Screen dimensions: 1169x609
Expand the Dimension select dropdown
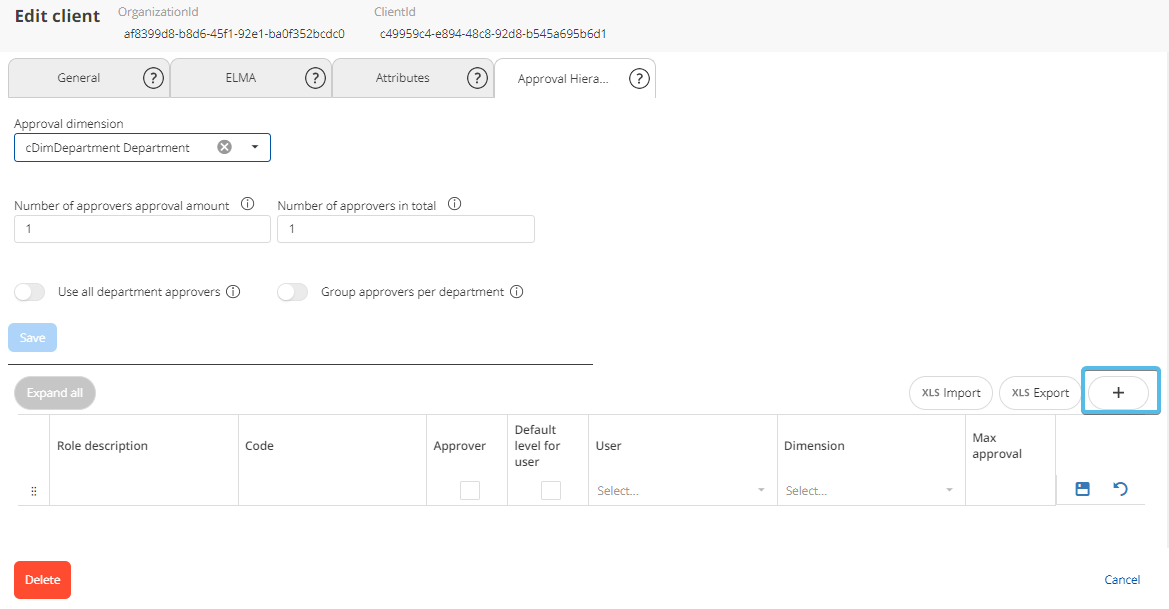[869, 491]
